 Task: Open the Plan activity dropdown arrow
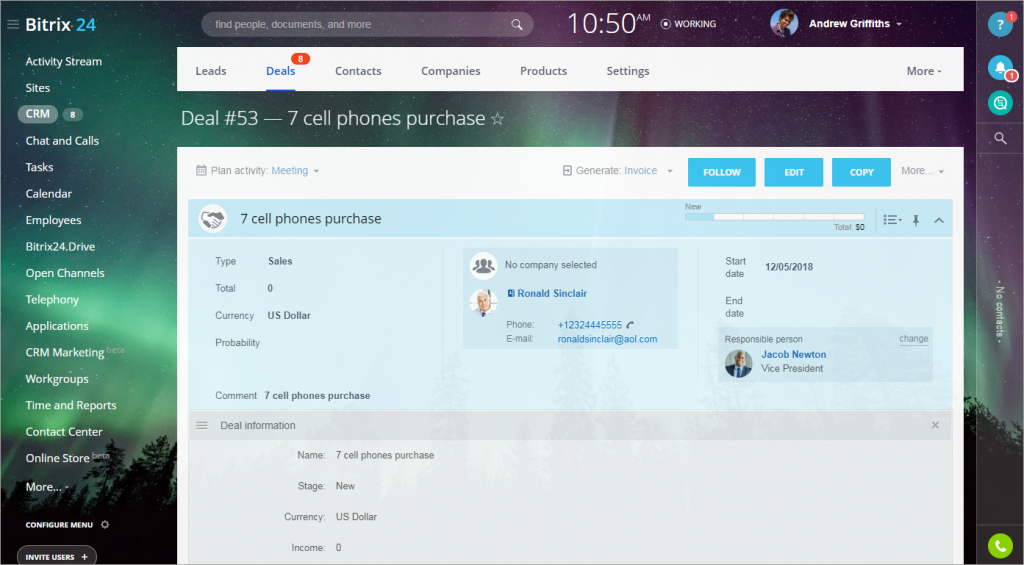317,171
